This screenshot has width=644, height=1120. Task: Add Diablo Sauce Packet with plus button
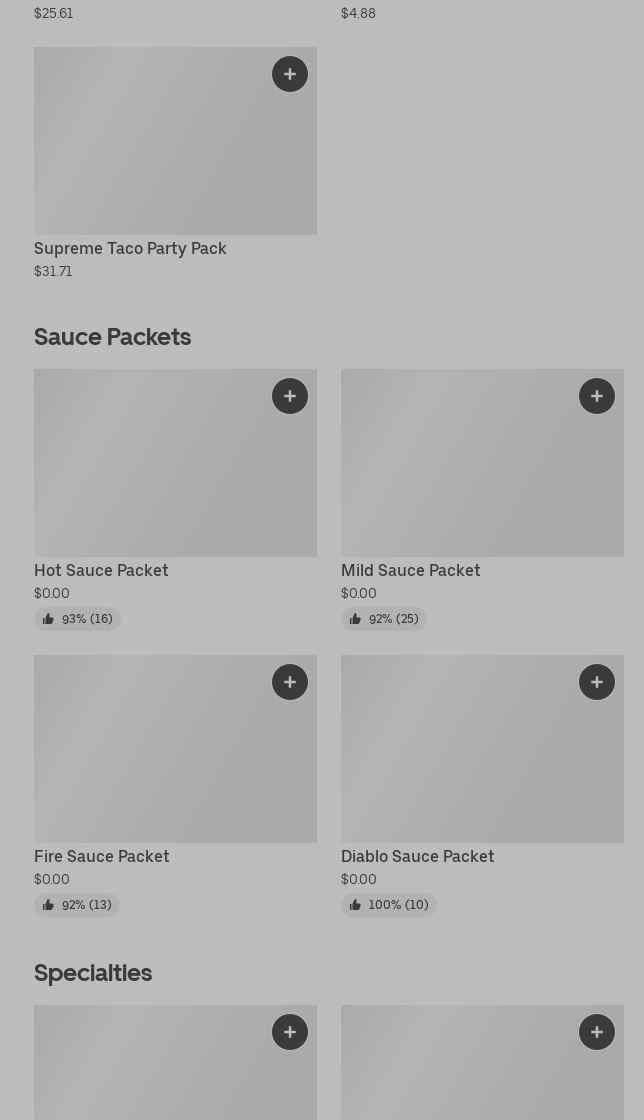click(597, 682)
